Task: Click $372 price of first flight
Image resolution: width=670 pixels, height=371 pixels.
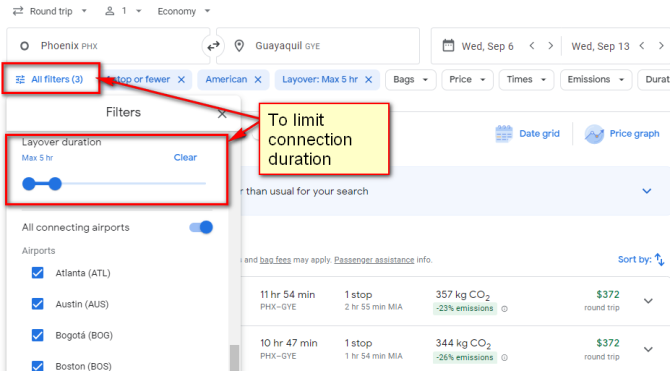Action: [x=608, y=294]
